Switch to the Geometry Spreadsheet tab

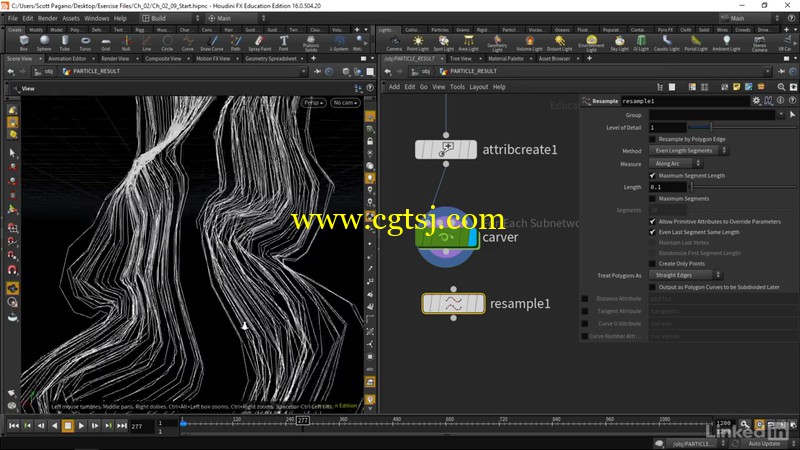coord(271,59)
